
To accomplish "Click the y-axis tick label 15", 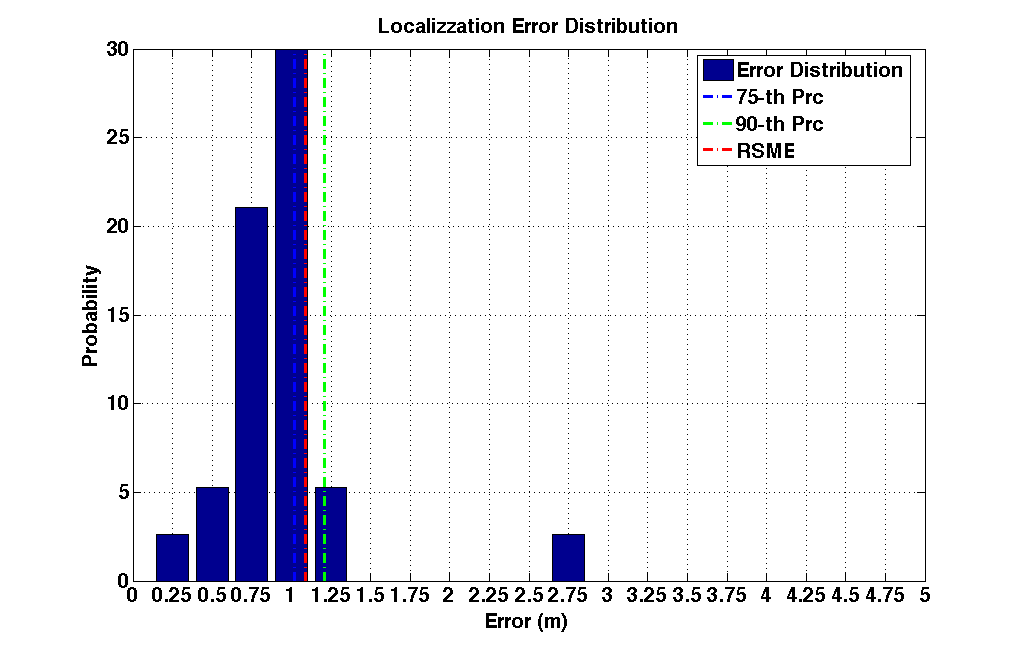I will [118, 315].
